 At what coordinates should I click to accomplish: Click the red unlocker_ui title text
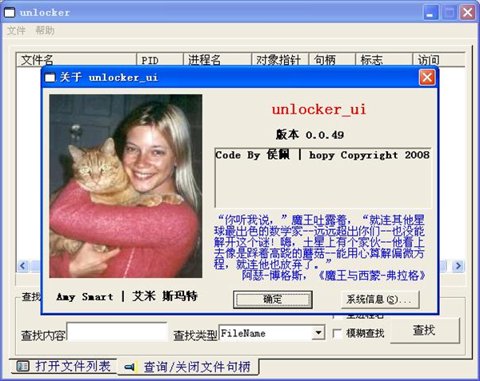click(319, 109)
